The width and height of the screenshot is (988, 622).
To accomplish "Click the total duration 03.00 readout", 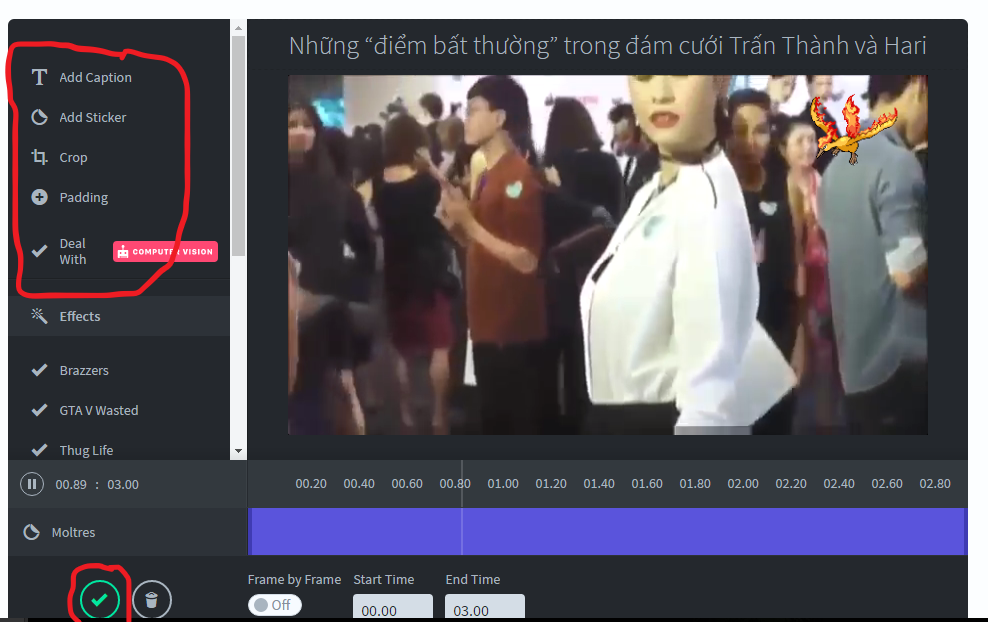I will [x=123, y=485].
